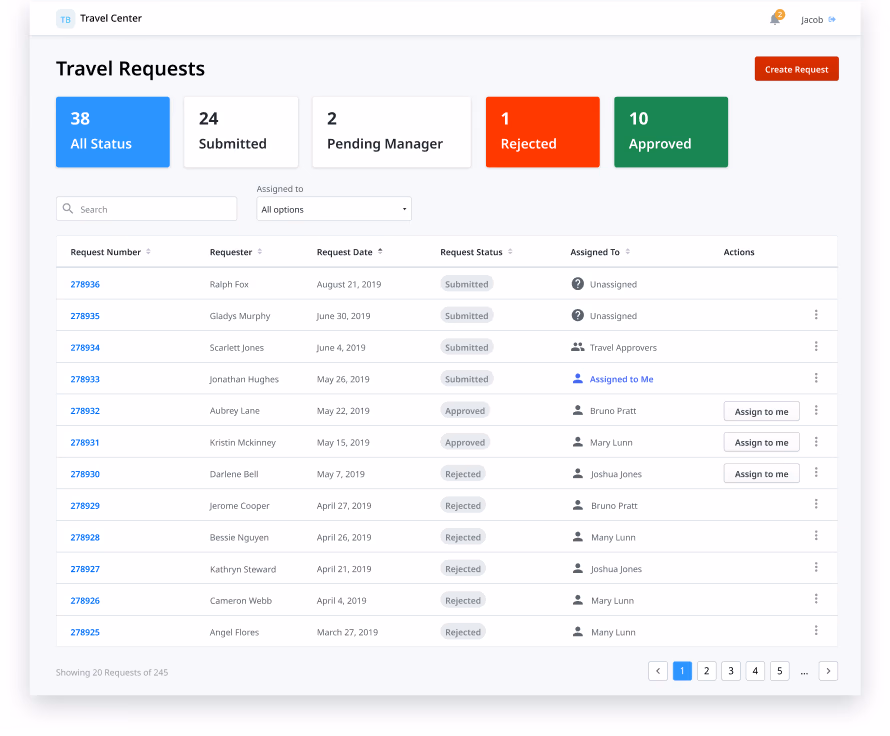Open three-dot menu for Jerome Cooper row
890x736 pixels.
(816, 505)
